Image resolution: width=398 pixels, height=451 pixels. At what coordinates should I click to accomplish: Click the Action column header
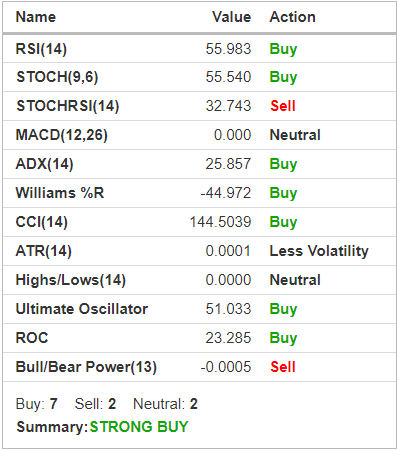293,17
